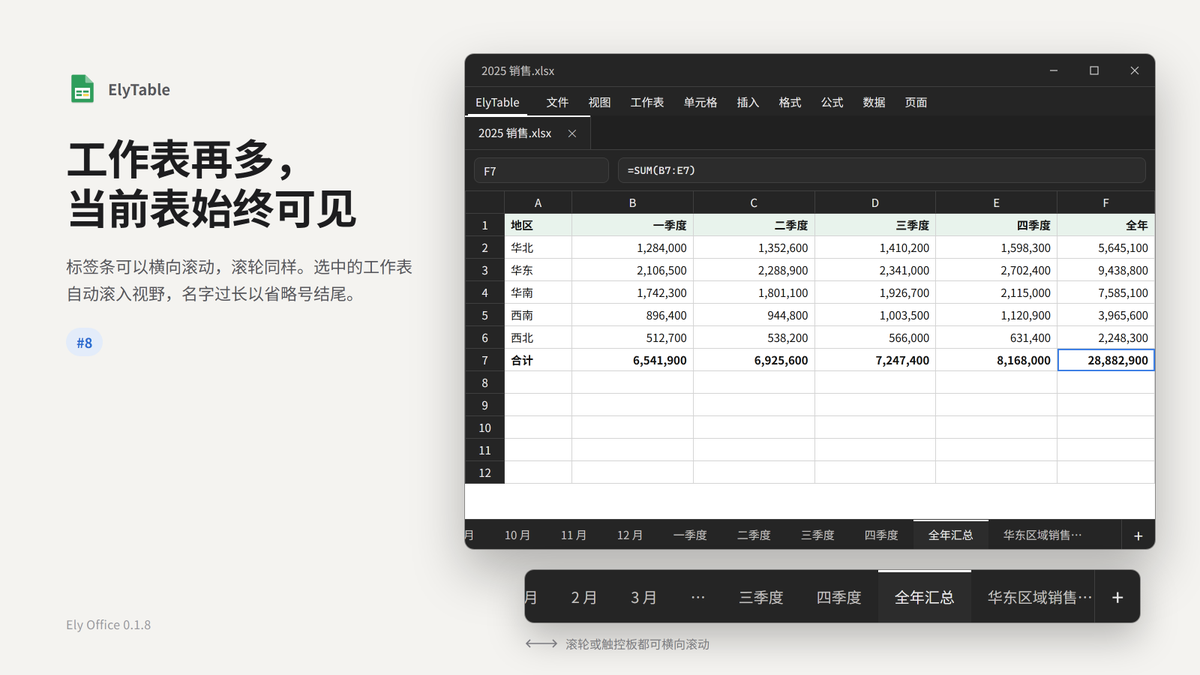Click cell with value 1,926,700
The height and width of the screenshot is (675, 1200).
click(875, 293)
